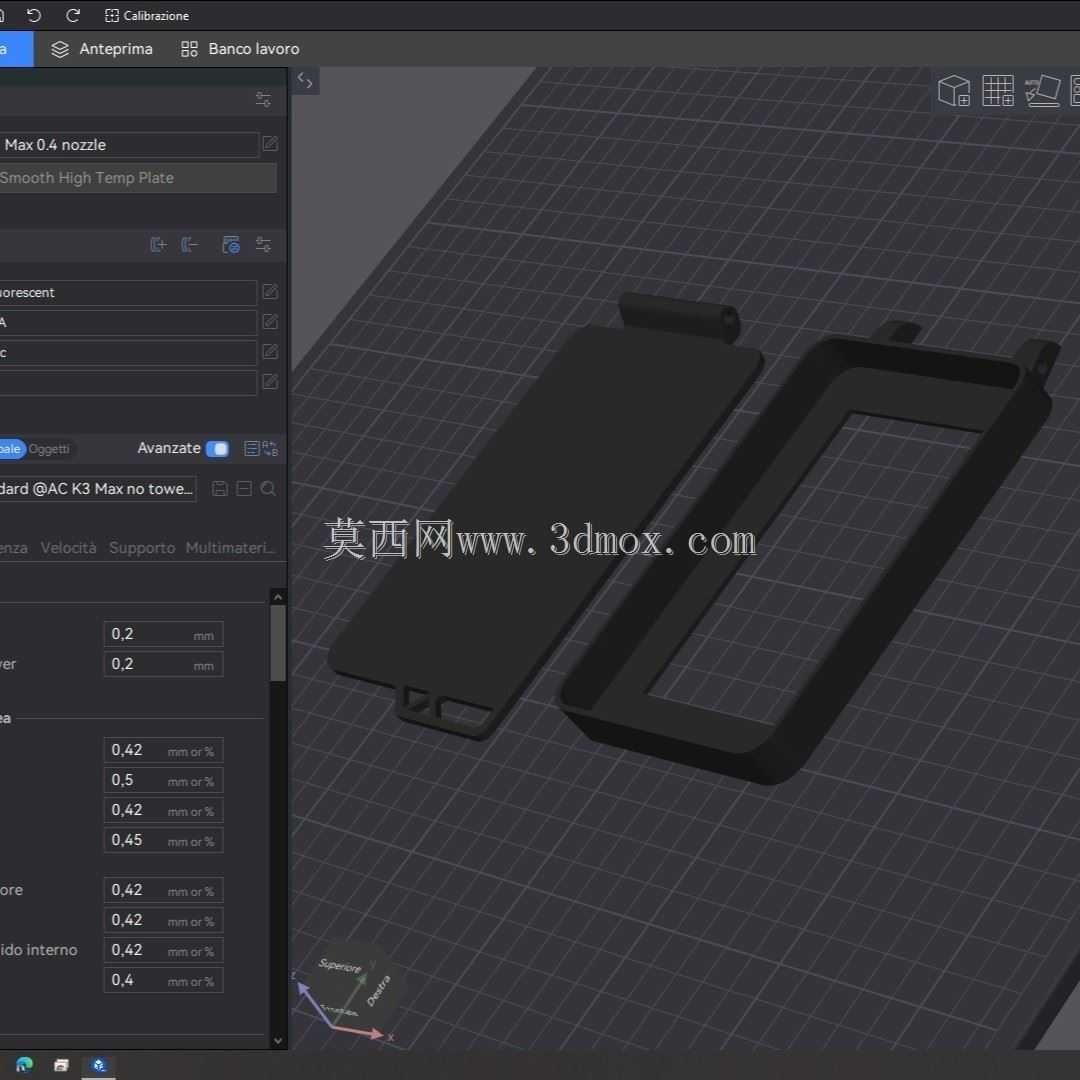Open the Supporto settings tab
Image resolution: width=1080 pixels, height=1080 pixels.
142,548
